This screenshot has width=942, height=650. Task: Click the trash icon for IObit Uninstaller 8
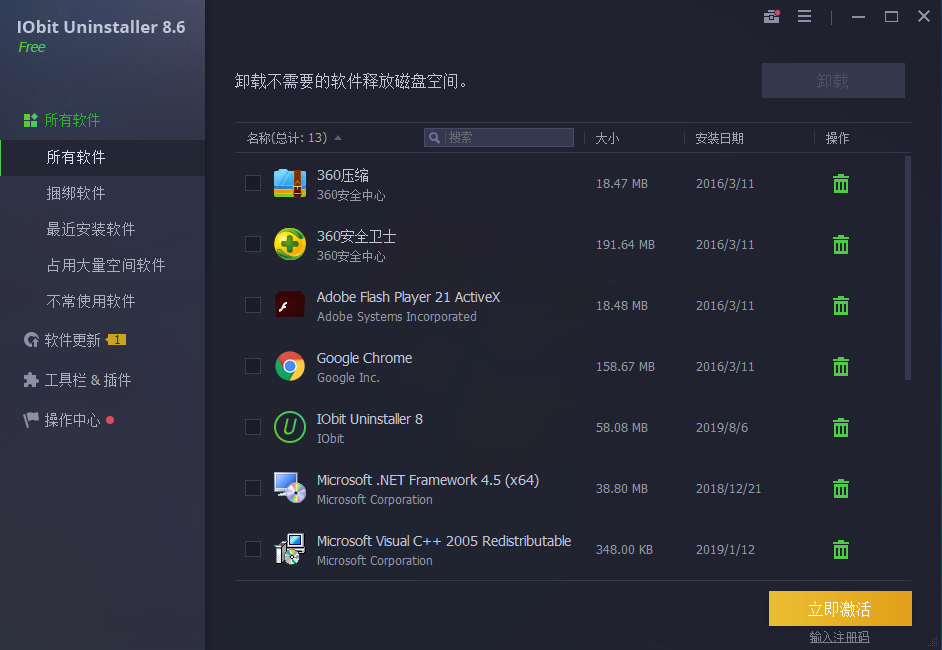coord(841,428)
